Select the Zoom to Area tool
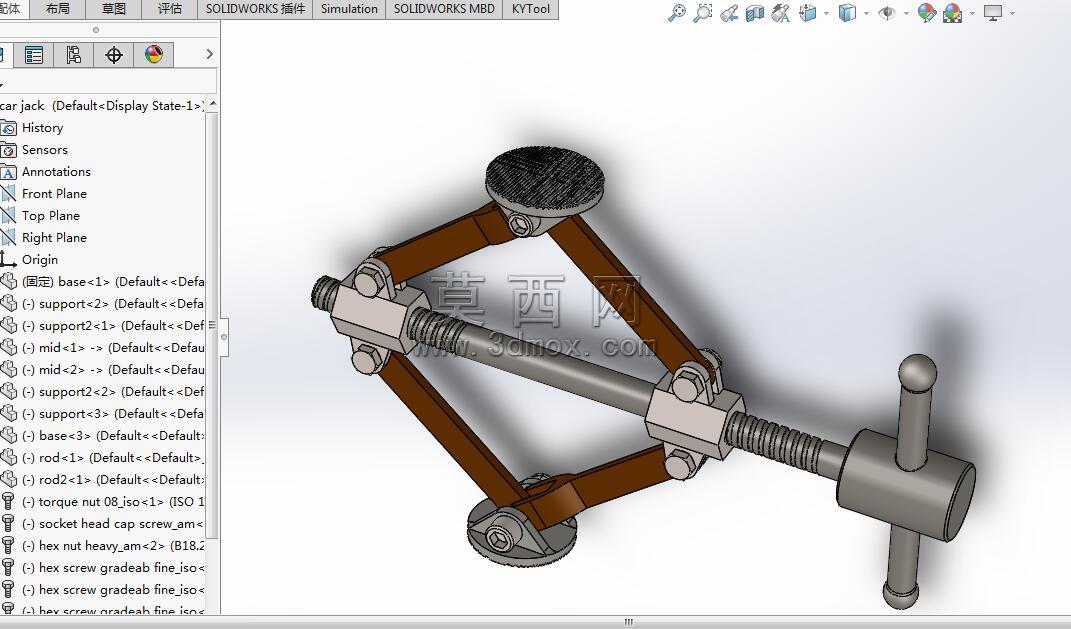This screenshot has height=629, width=1071. click(x=703, y=13)
